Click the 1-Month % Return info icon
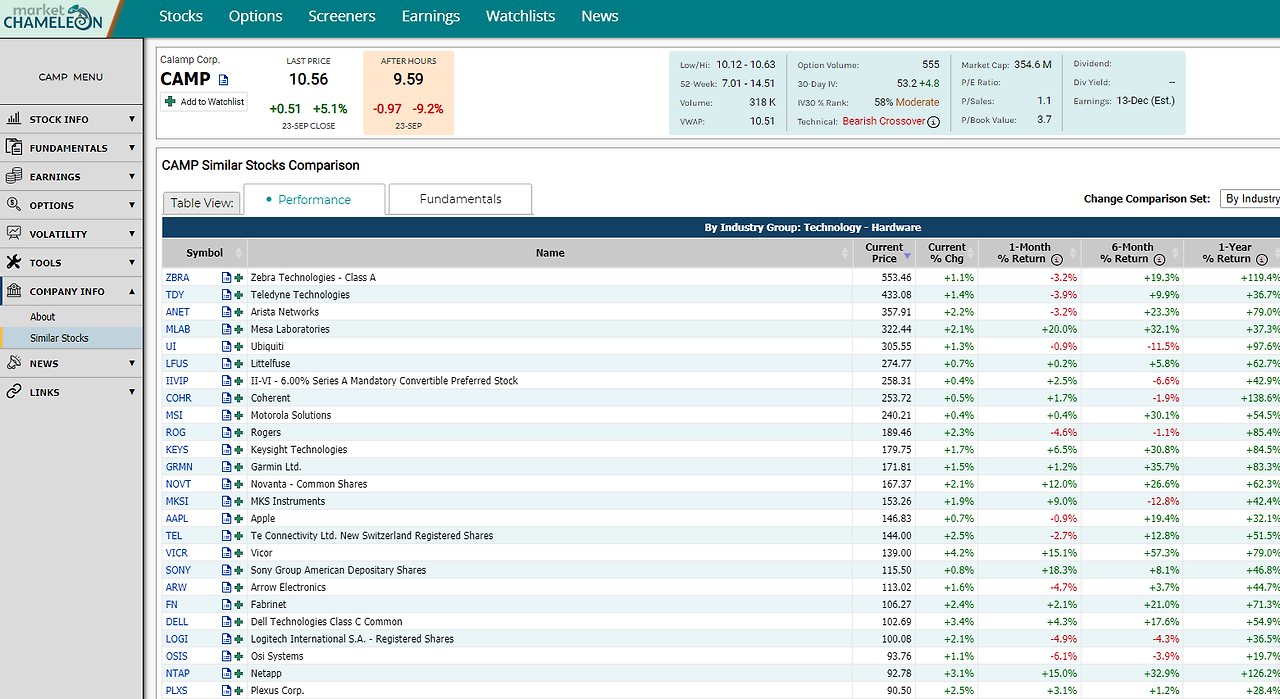This screenshot has width=1280, height=699. tap(1057, 259)
